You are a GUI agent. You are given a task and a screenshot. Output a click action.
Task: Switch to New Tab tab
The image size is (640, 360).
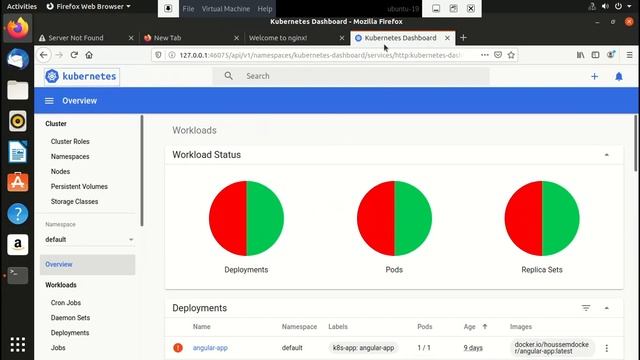[191, 38]
